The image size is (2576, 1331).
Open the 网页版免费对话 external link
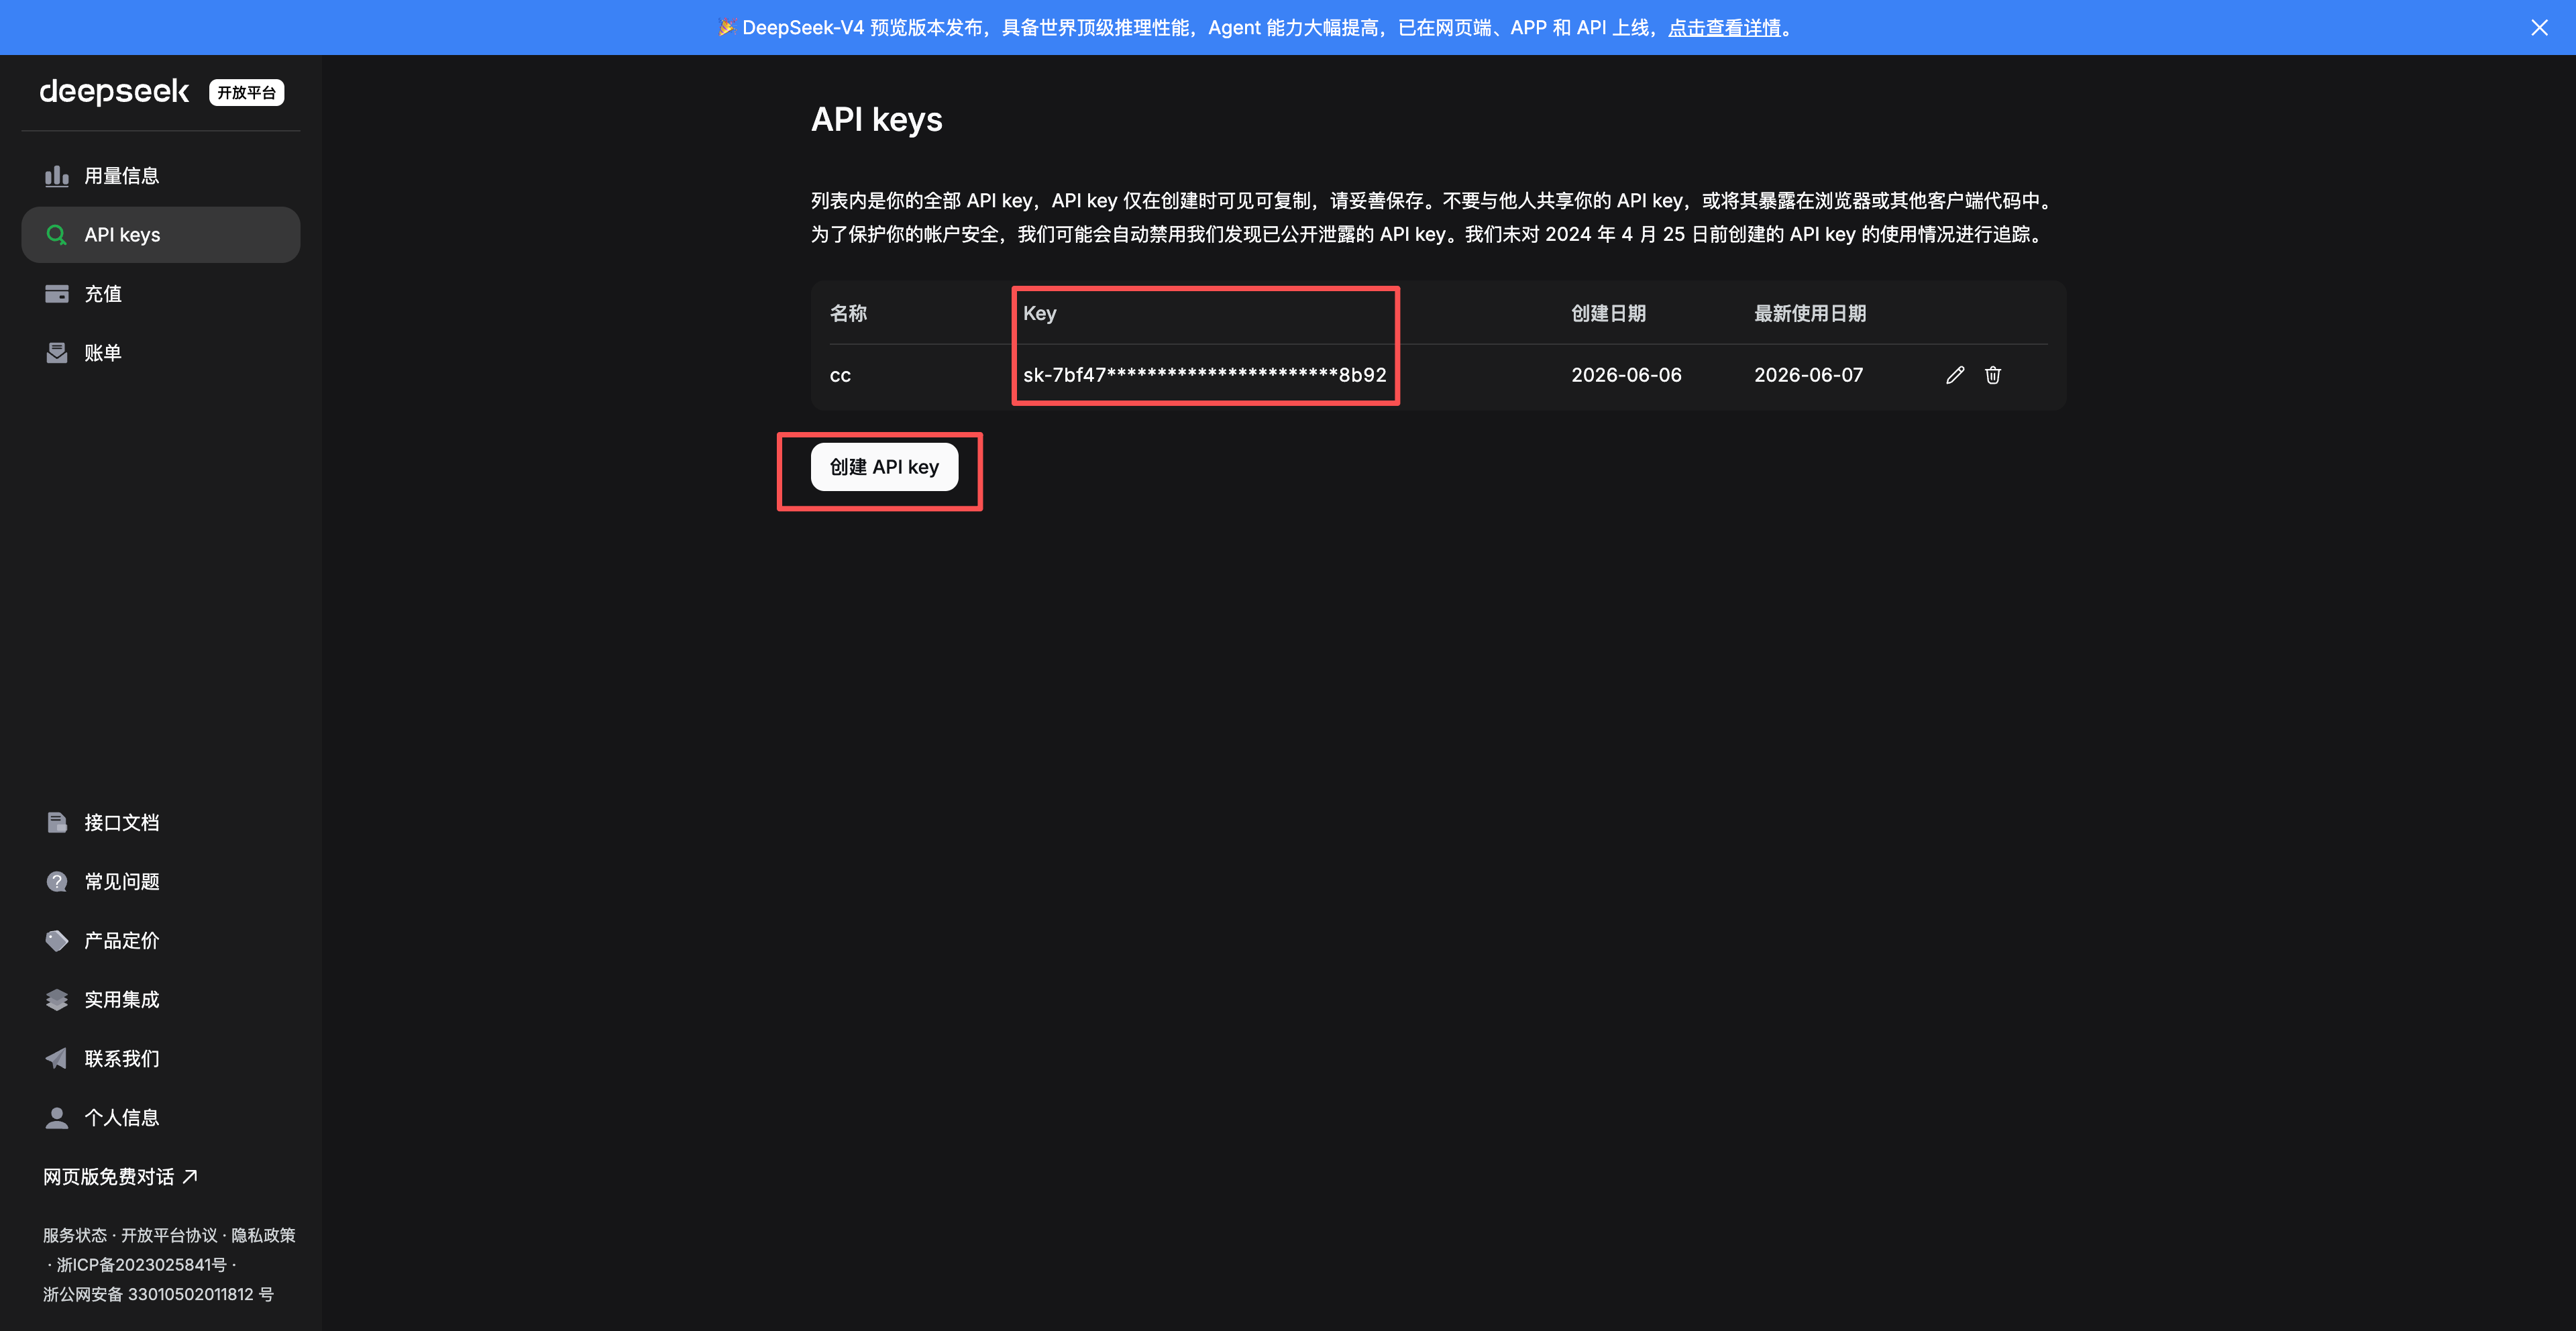pos(120,1176)
